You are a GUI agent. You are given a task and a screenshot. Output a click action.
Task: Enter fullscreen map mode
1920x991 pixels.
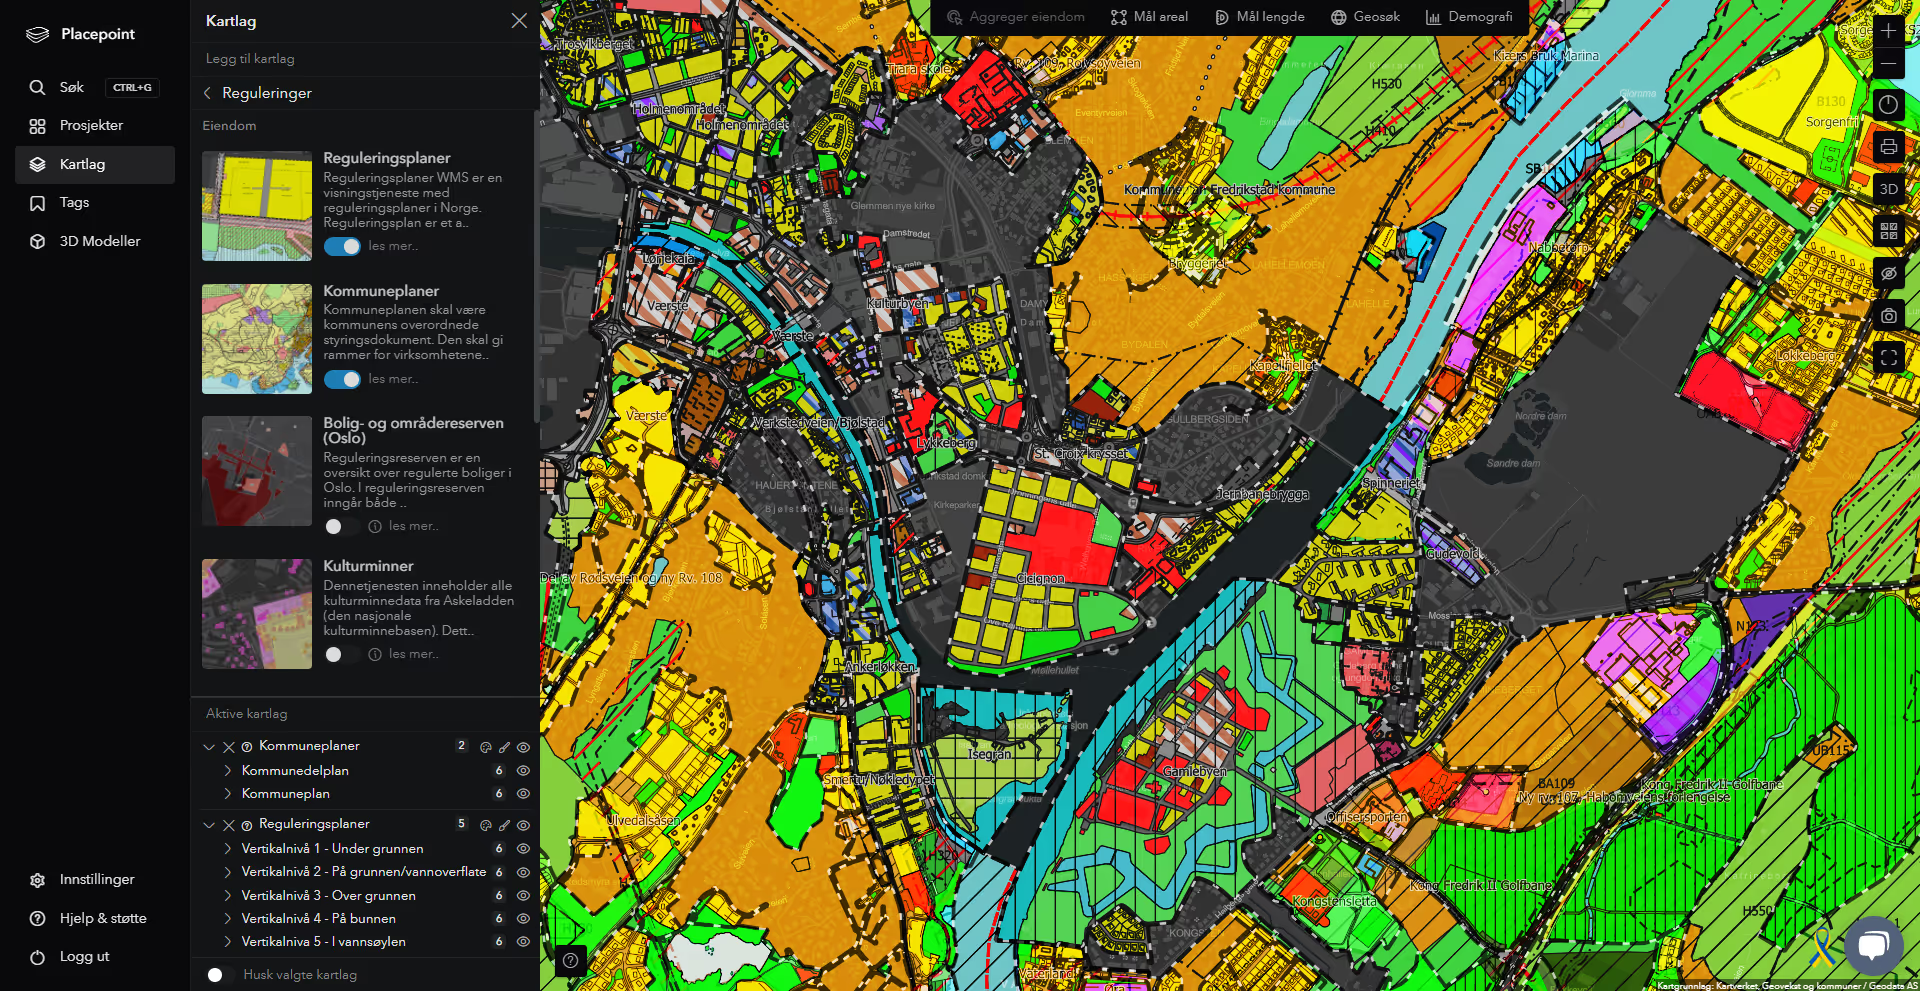[x=1888, y=358]
